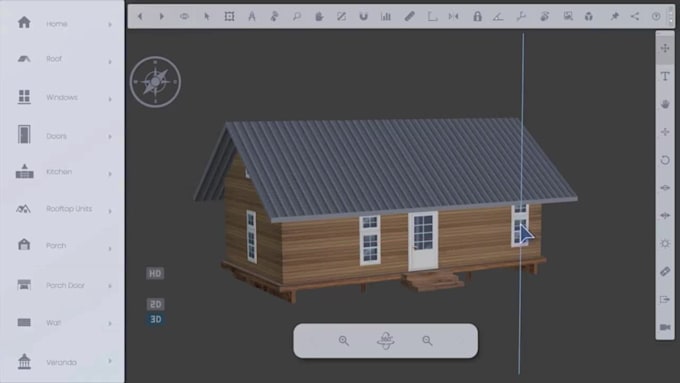Switch to 3D view

tap(155, 319)
